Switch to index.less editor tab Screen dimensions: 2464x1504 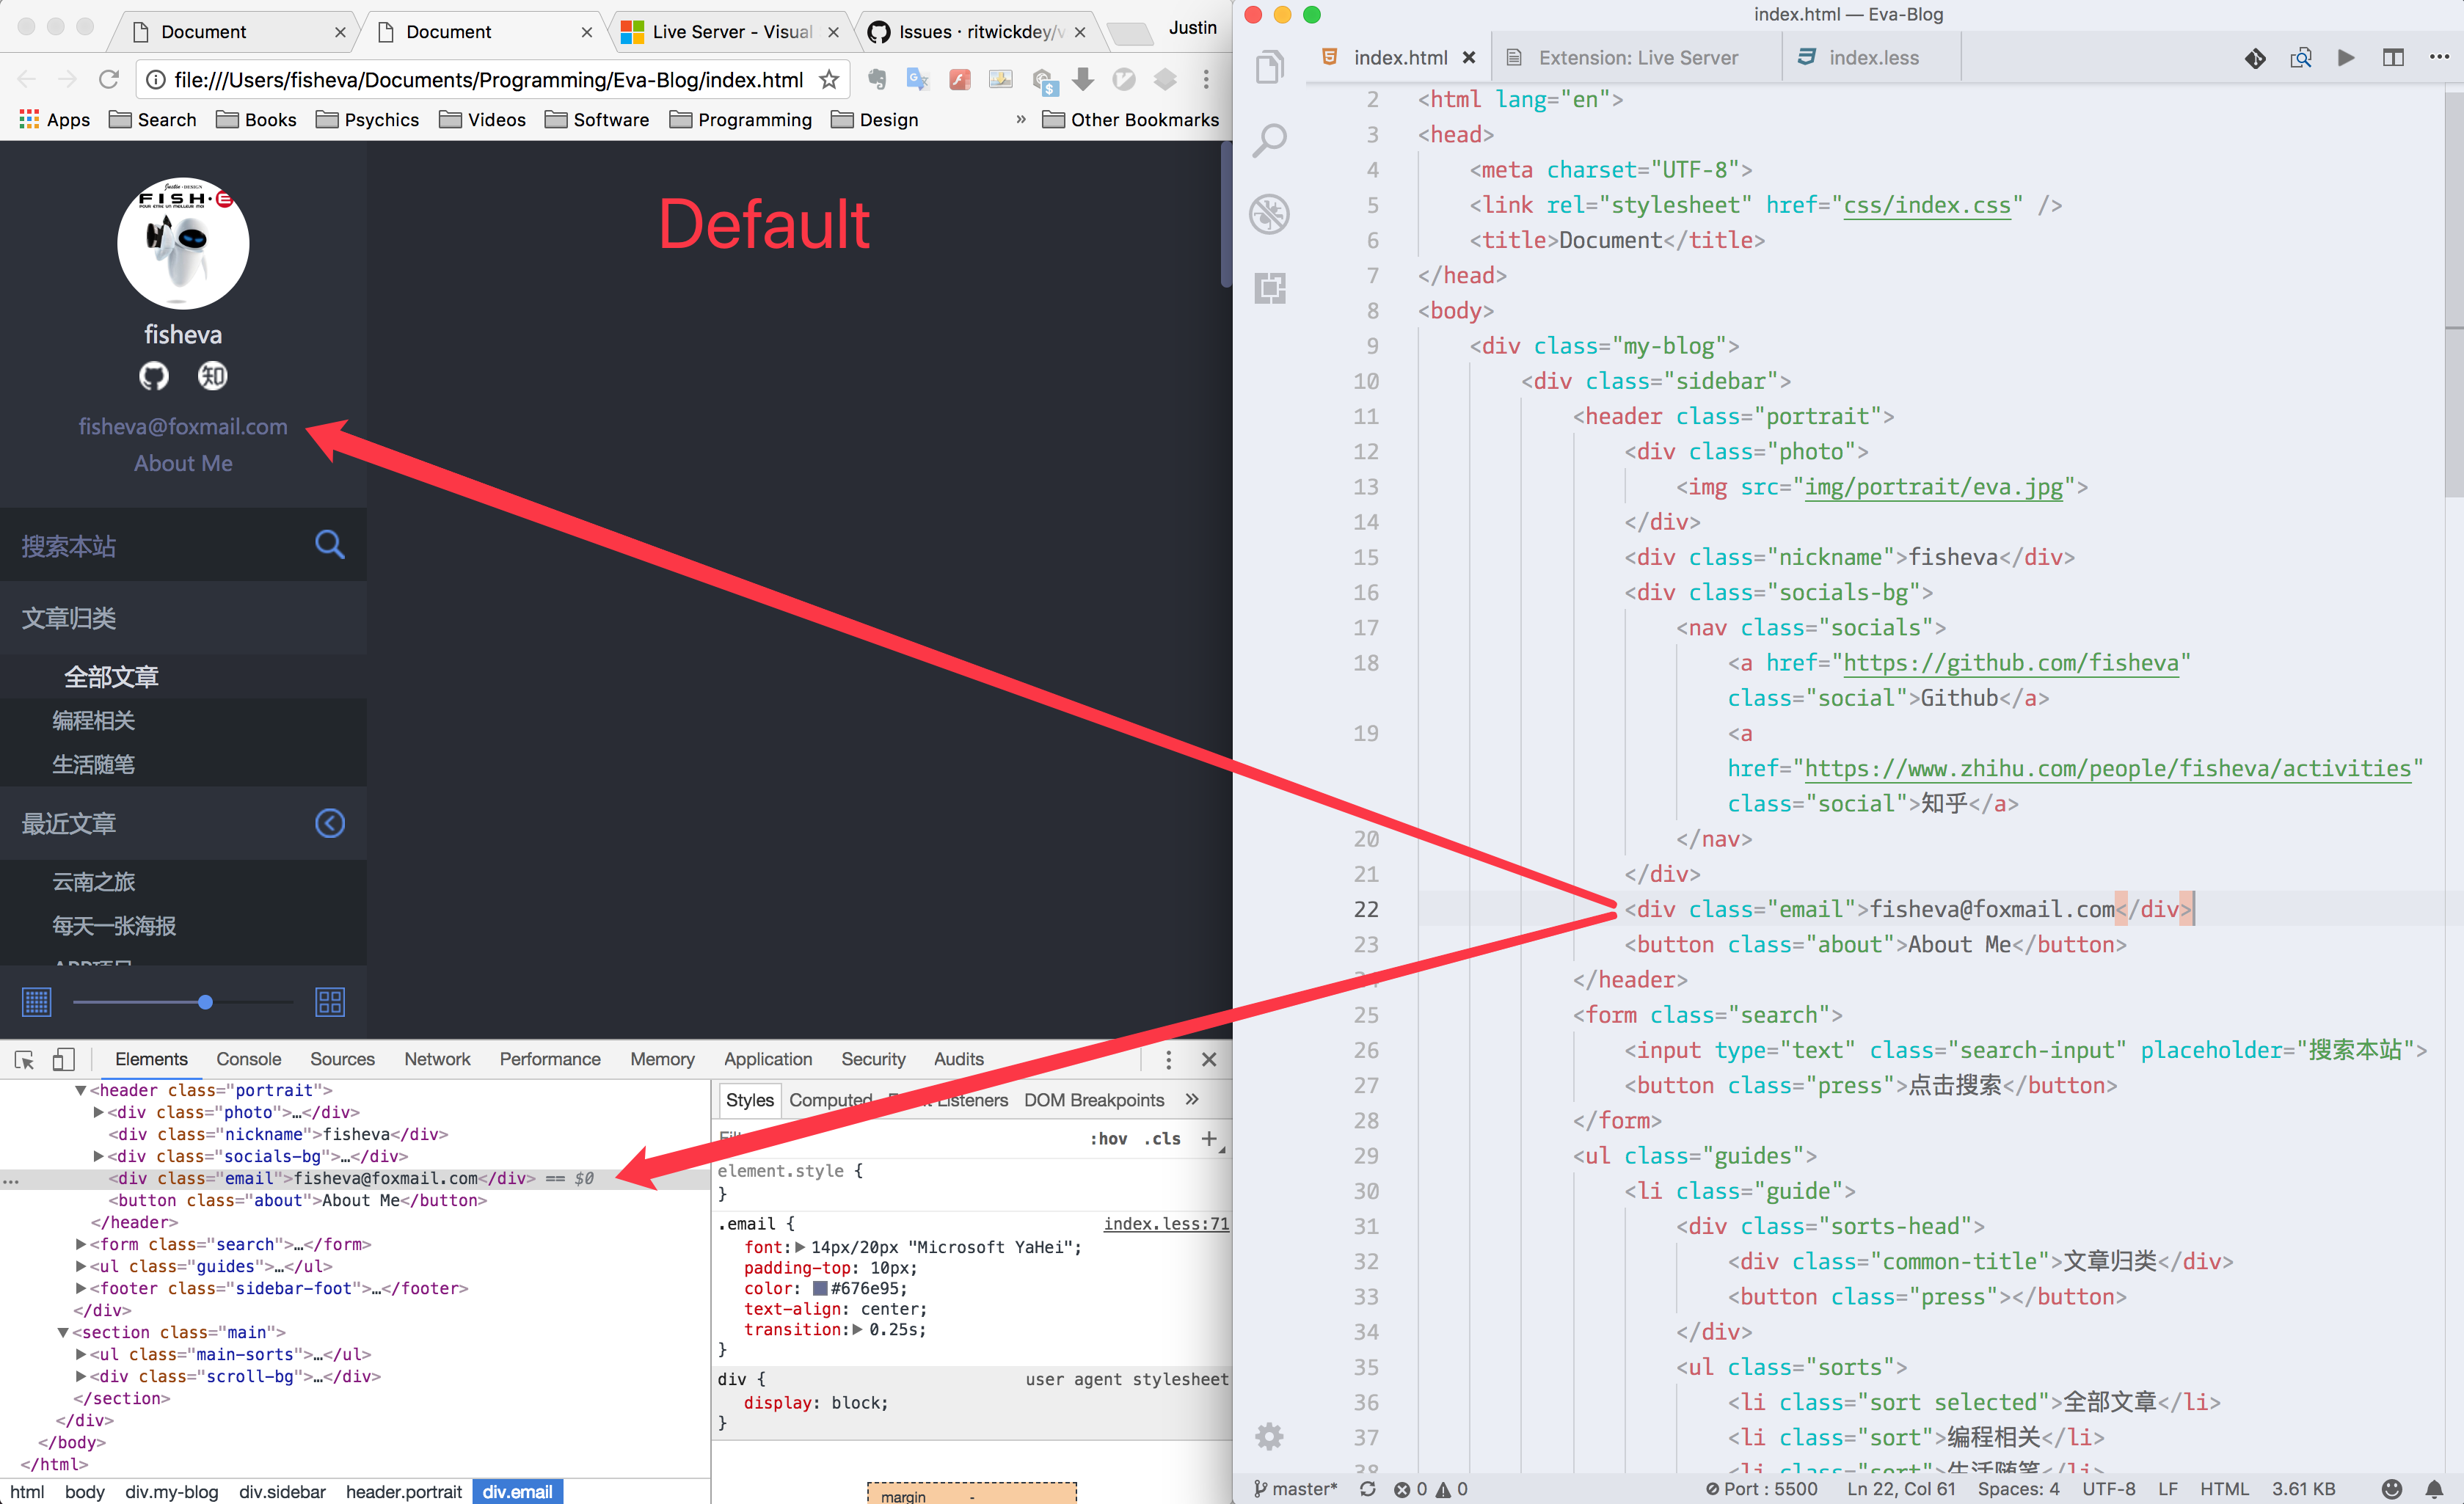click(x=1872, y=58)
